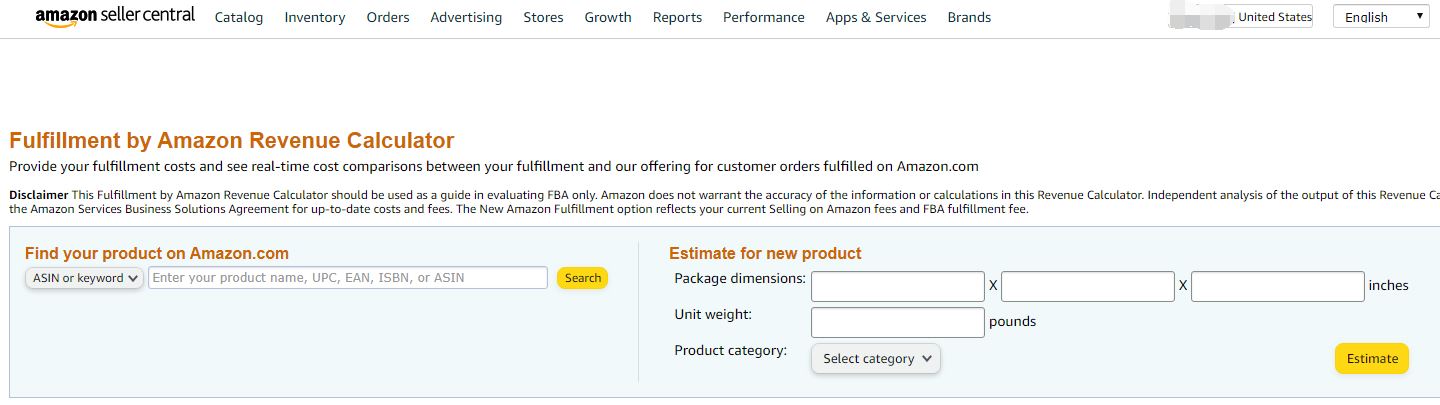Open the Catalog menu
The height and width of the screenshot is (405, 1440).
pyautogui.click(x=239, y=17)
